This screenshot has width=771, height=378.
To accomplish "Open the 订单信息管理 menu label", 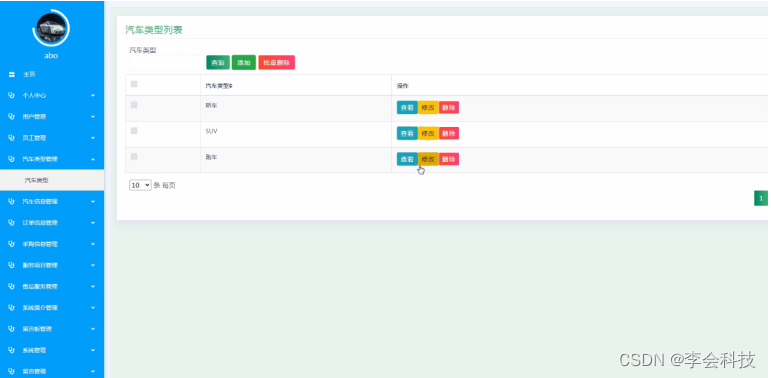I will 40,223.
